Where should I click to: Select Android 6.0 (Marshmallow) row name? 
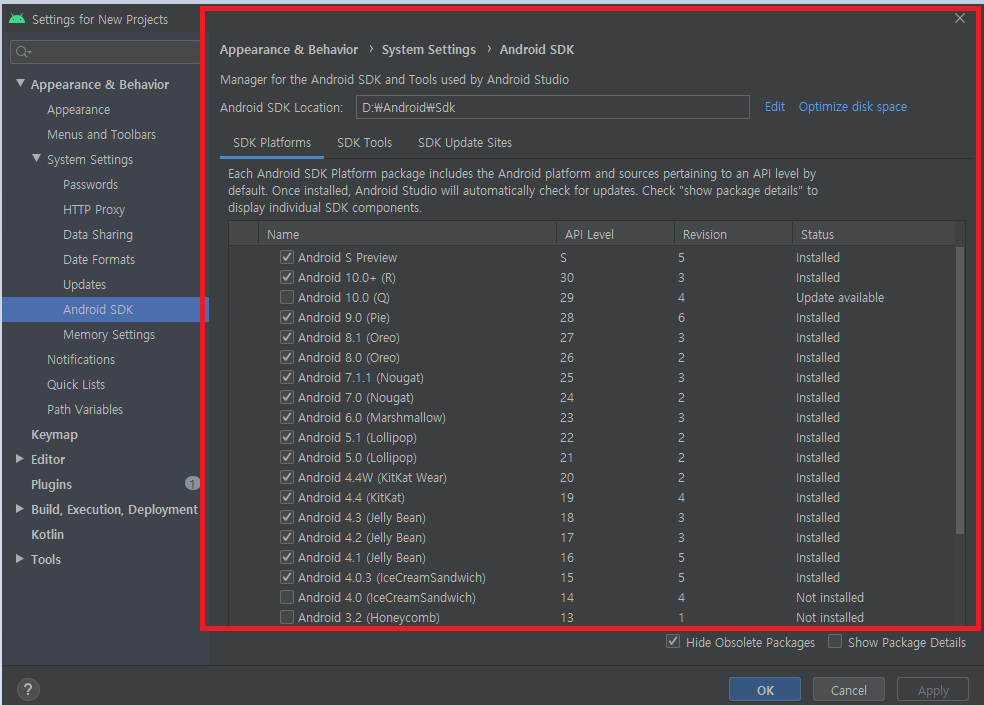click(x=372, y=417)
